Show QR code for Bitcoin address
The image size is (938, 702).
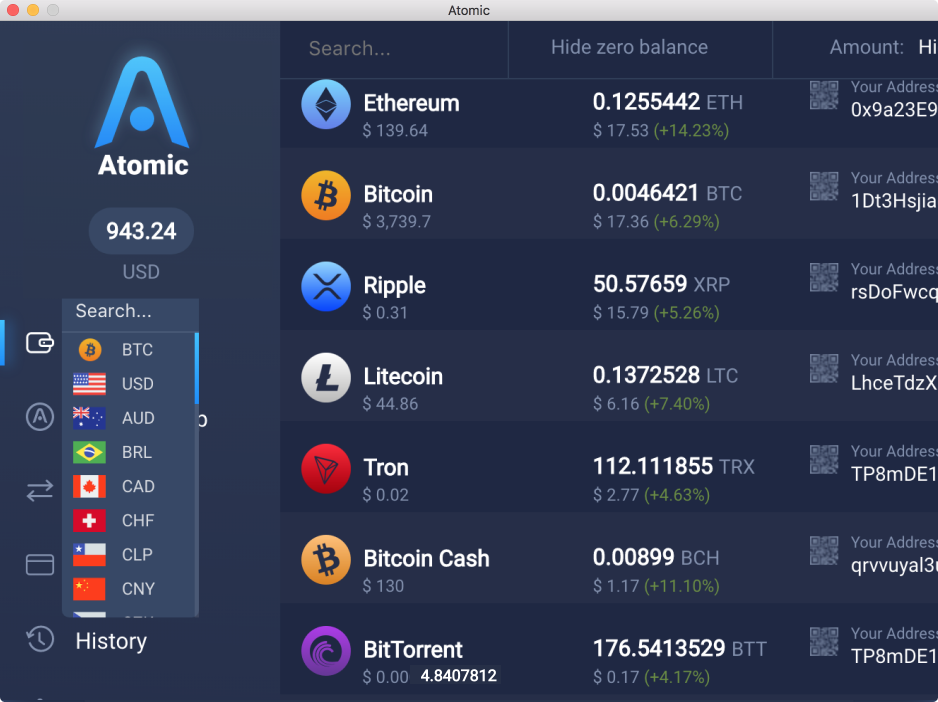tap(824, 186)
